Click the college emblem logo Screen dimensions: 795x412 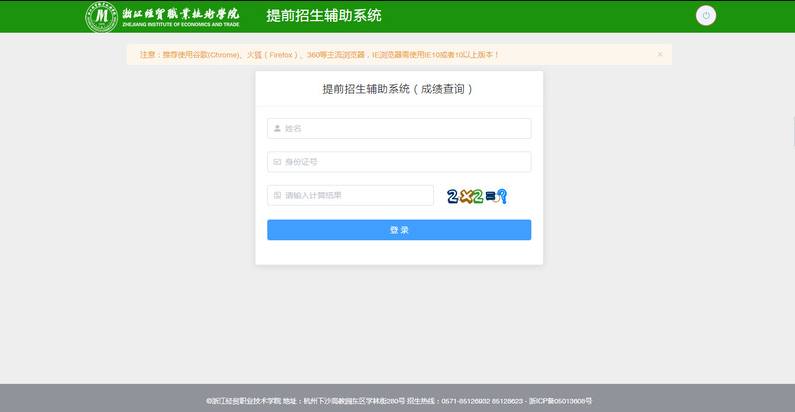point(101,17)
